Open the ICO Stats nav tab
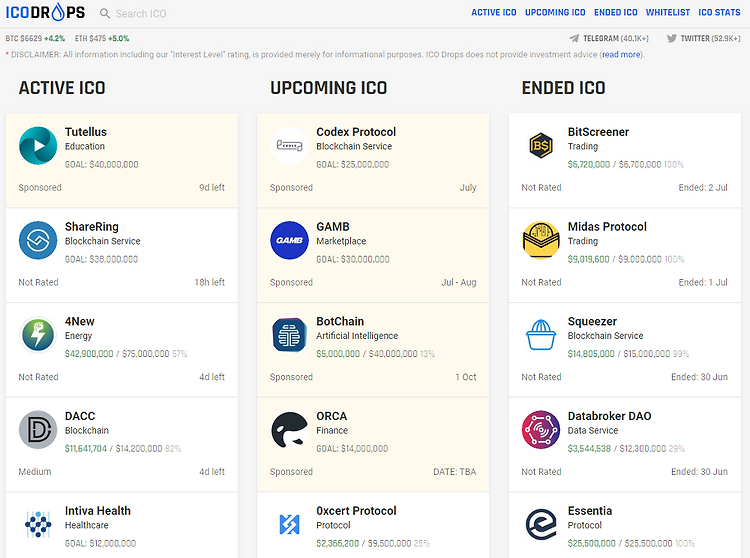 (x=719, y=12)
